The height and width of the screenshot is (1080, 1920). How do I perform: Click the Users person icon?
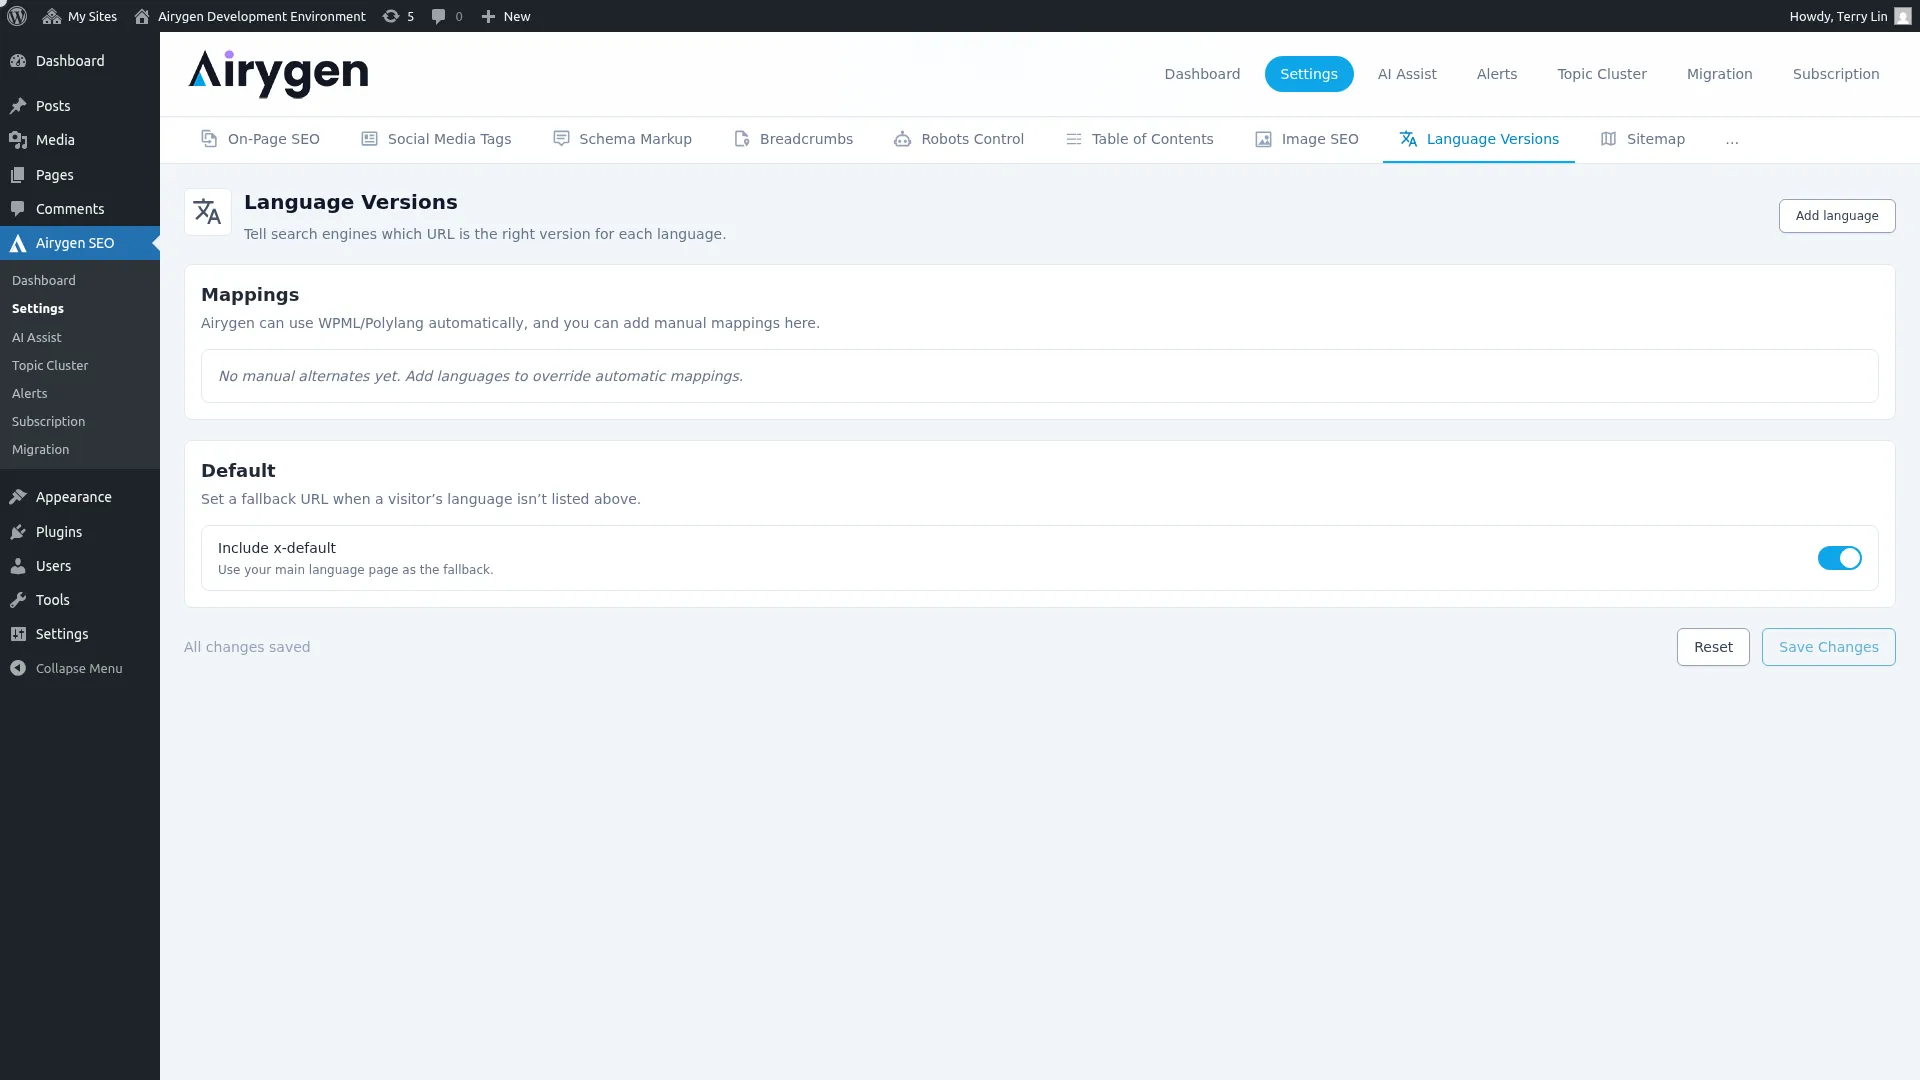[x=18, y=566]
